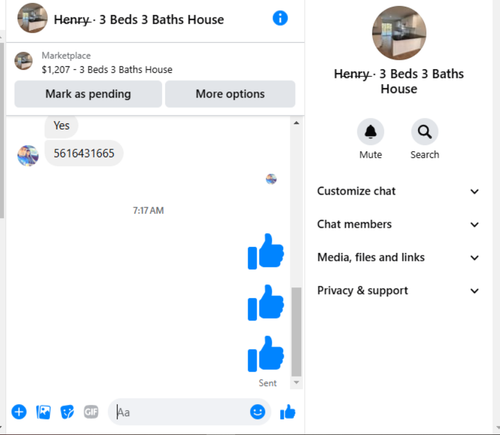Screen dimensions: 500x435
Task: Mark the listing as pending
Action: 88,94
